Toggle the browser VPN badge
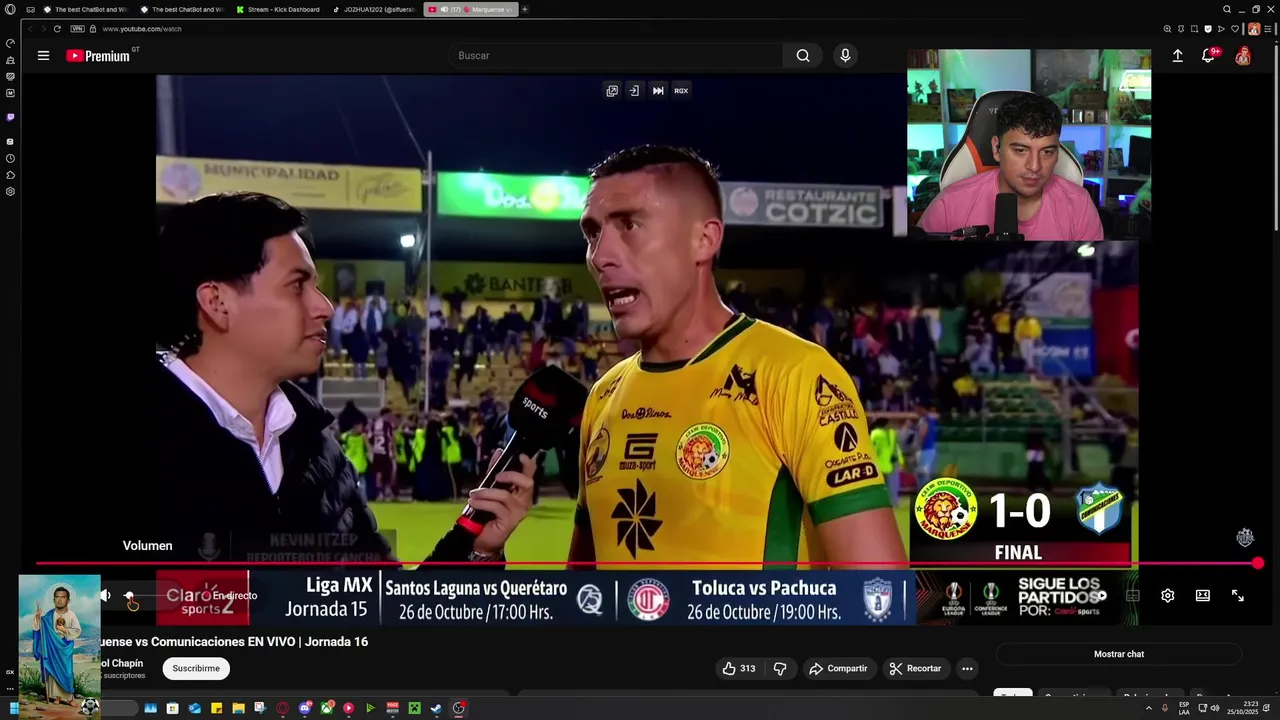Screen dimensions: 1280x720 pos(78,29)
